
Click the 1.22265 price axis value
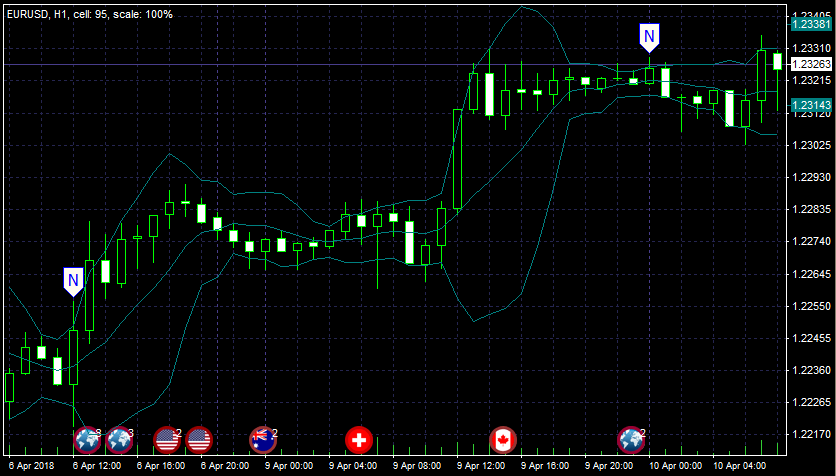point(811,402)
